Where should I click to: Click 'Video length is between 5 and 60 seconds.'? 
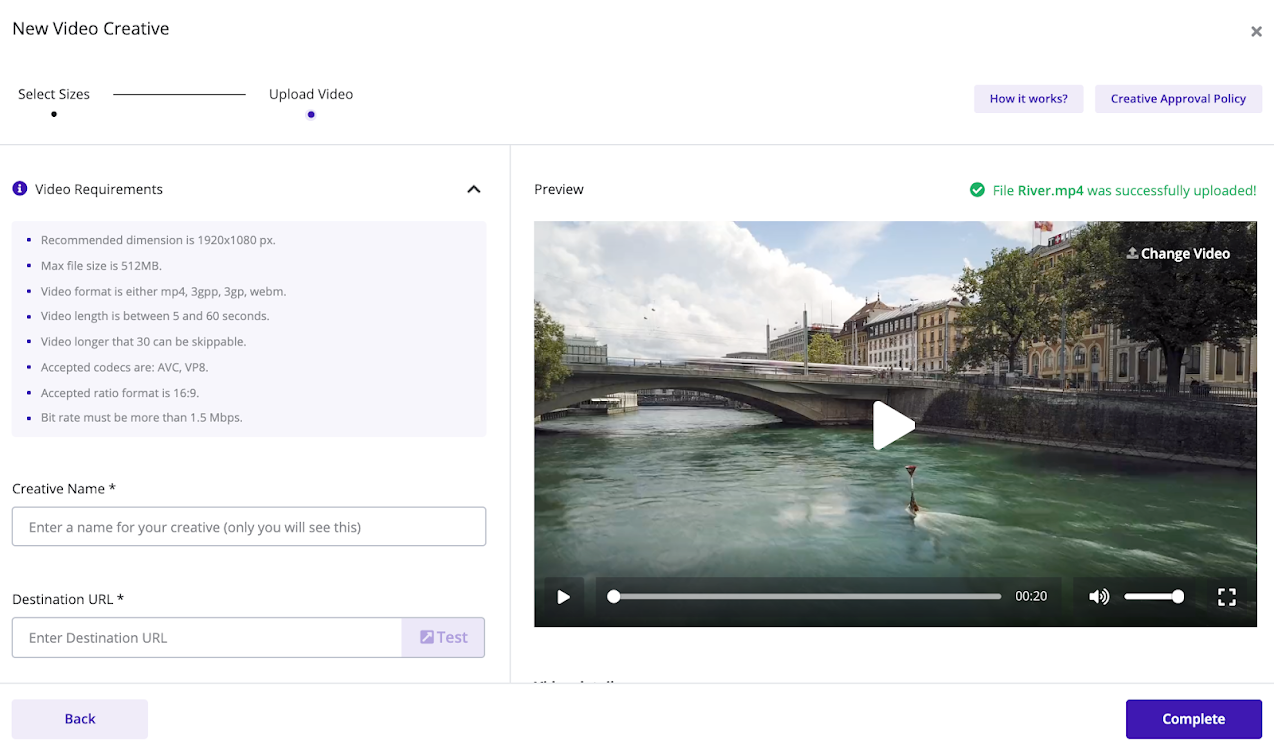pos(155,316)
